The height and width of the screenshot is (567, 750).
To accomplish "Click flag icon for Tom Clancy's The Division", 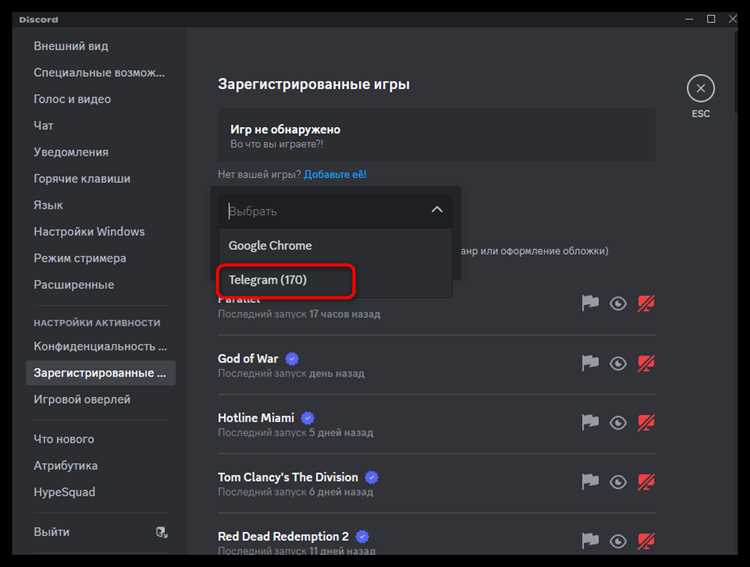I will [590, 481].
